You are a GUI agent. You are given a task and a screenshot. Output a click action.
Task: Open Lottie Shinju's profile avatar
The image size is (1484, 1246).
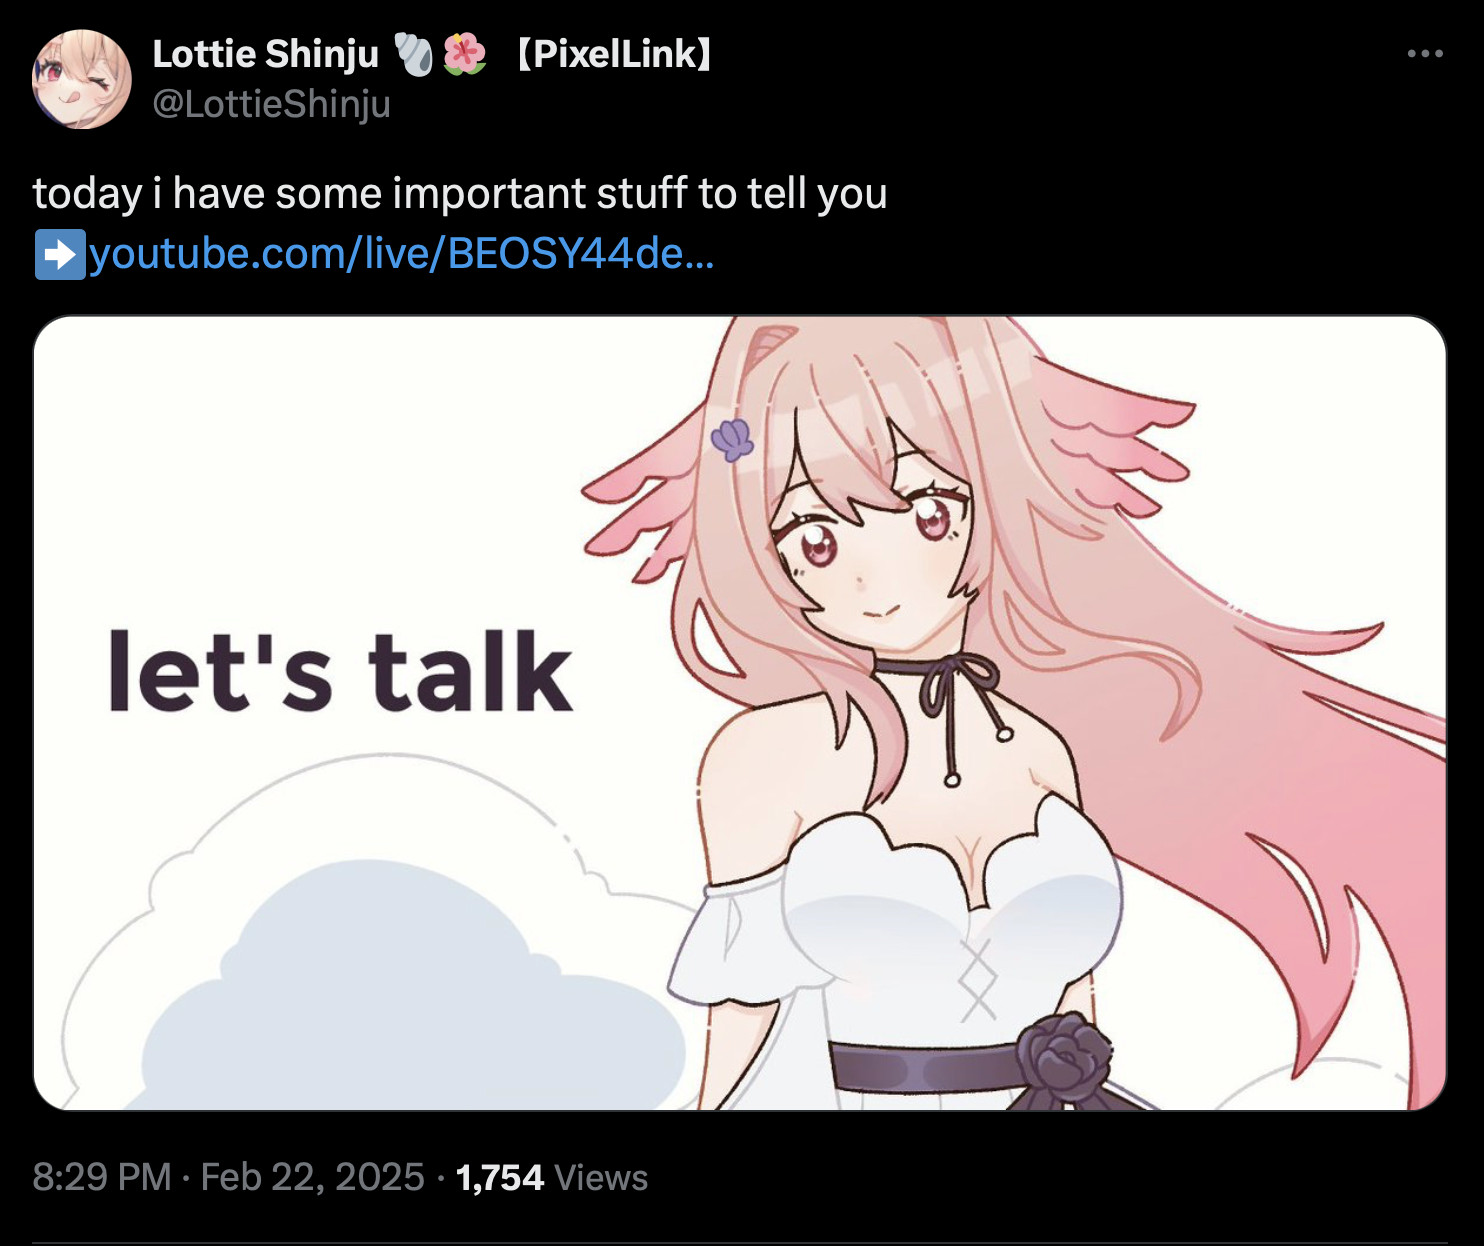[82, 79]
